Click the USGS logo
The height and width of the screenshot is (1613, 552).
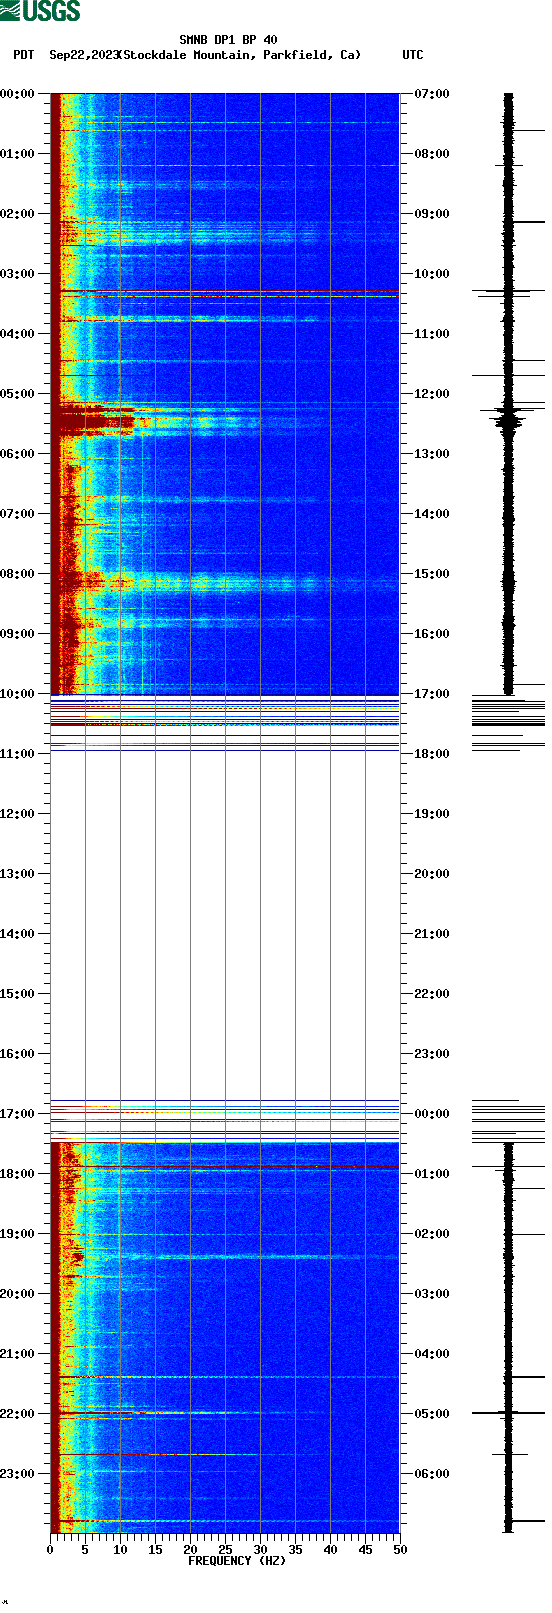coord(40,11)
